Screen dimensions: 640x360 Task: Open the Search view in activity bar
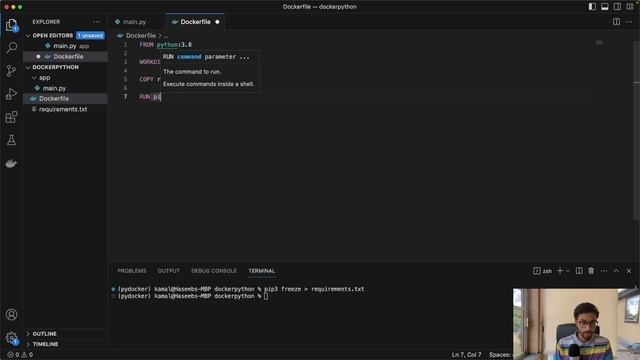[11, 48]
